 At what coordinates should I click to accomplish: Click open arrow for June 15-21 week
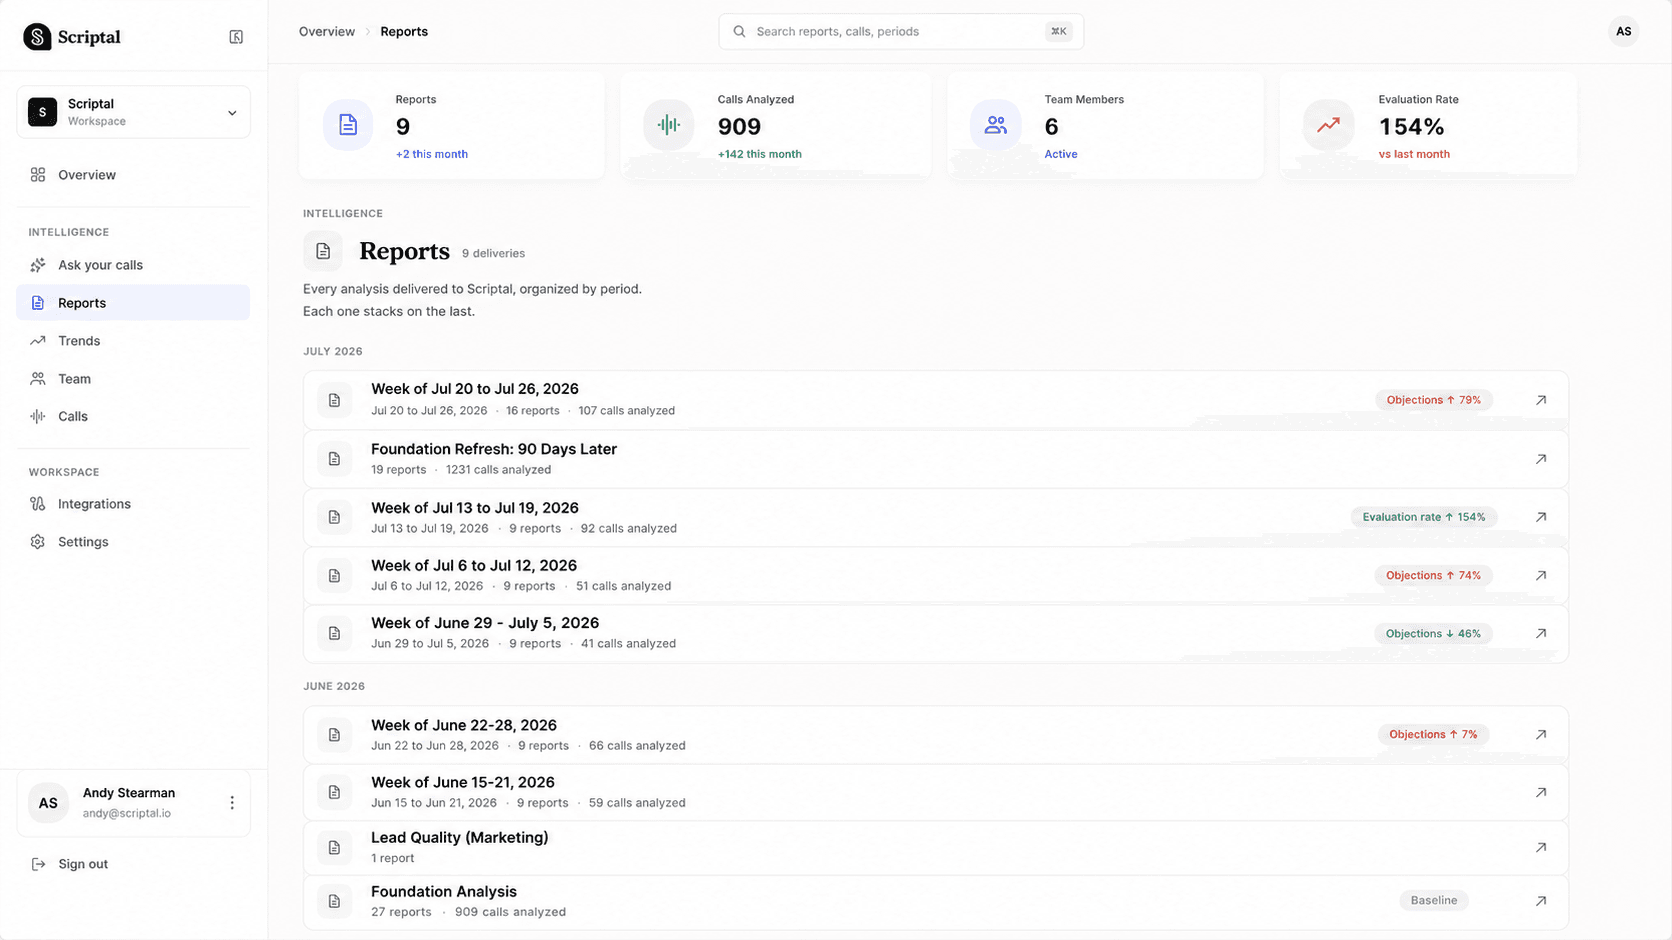coord(1541,792)
